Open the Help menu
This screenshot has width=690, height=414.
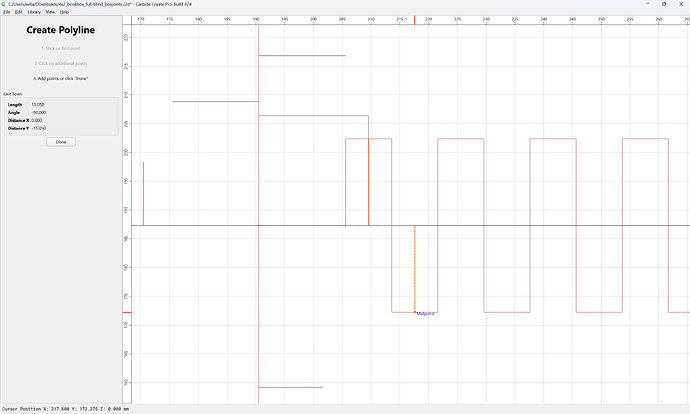point(64,12)
